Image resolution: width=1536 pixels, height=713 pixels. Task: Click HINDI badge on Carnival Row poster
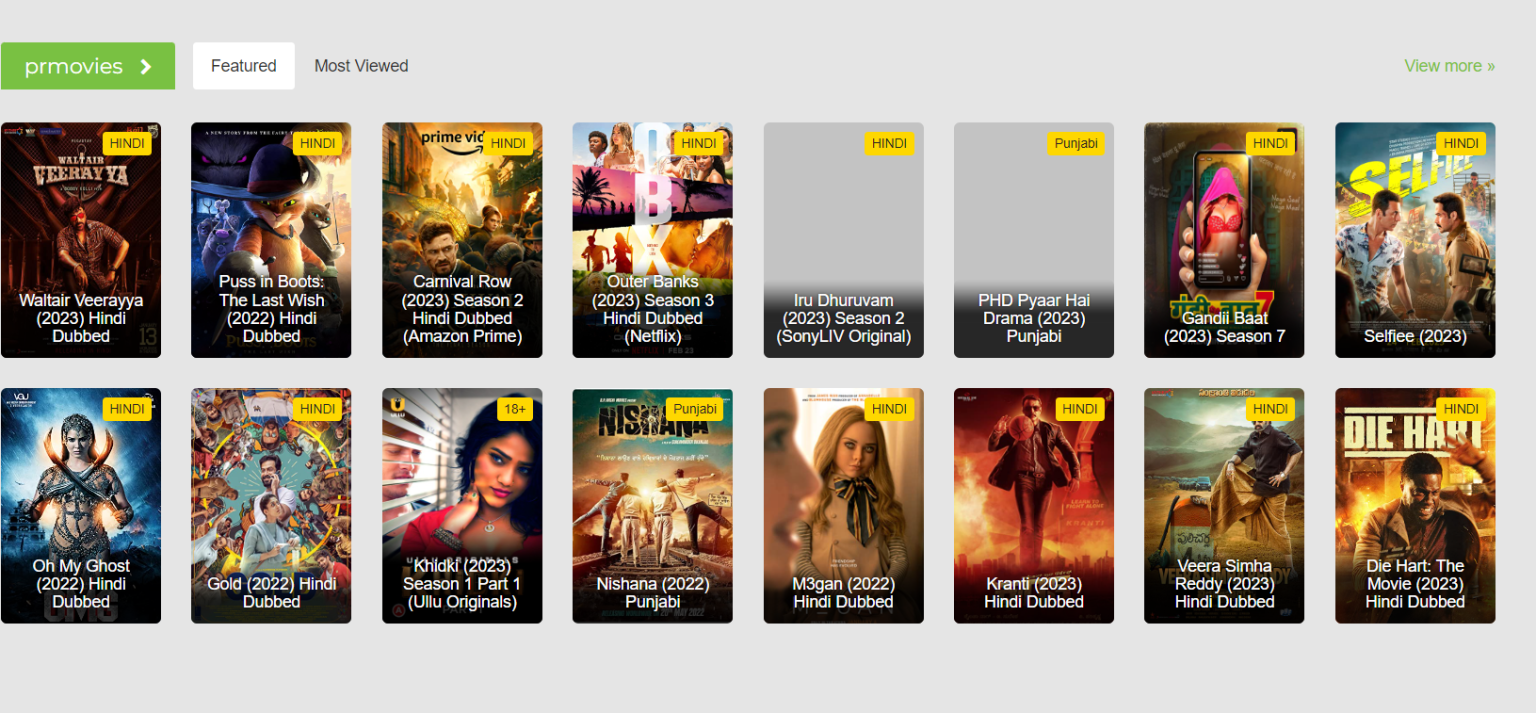pos(508,143)
